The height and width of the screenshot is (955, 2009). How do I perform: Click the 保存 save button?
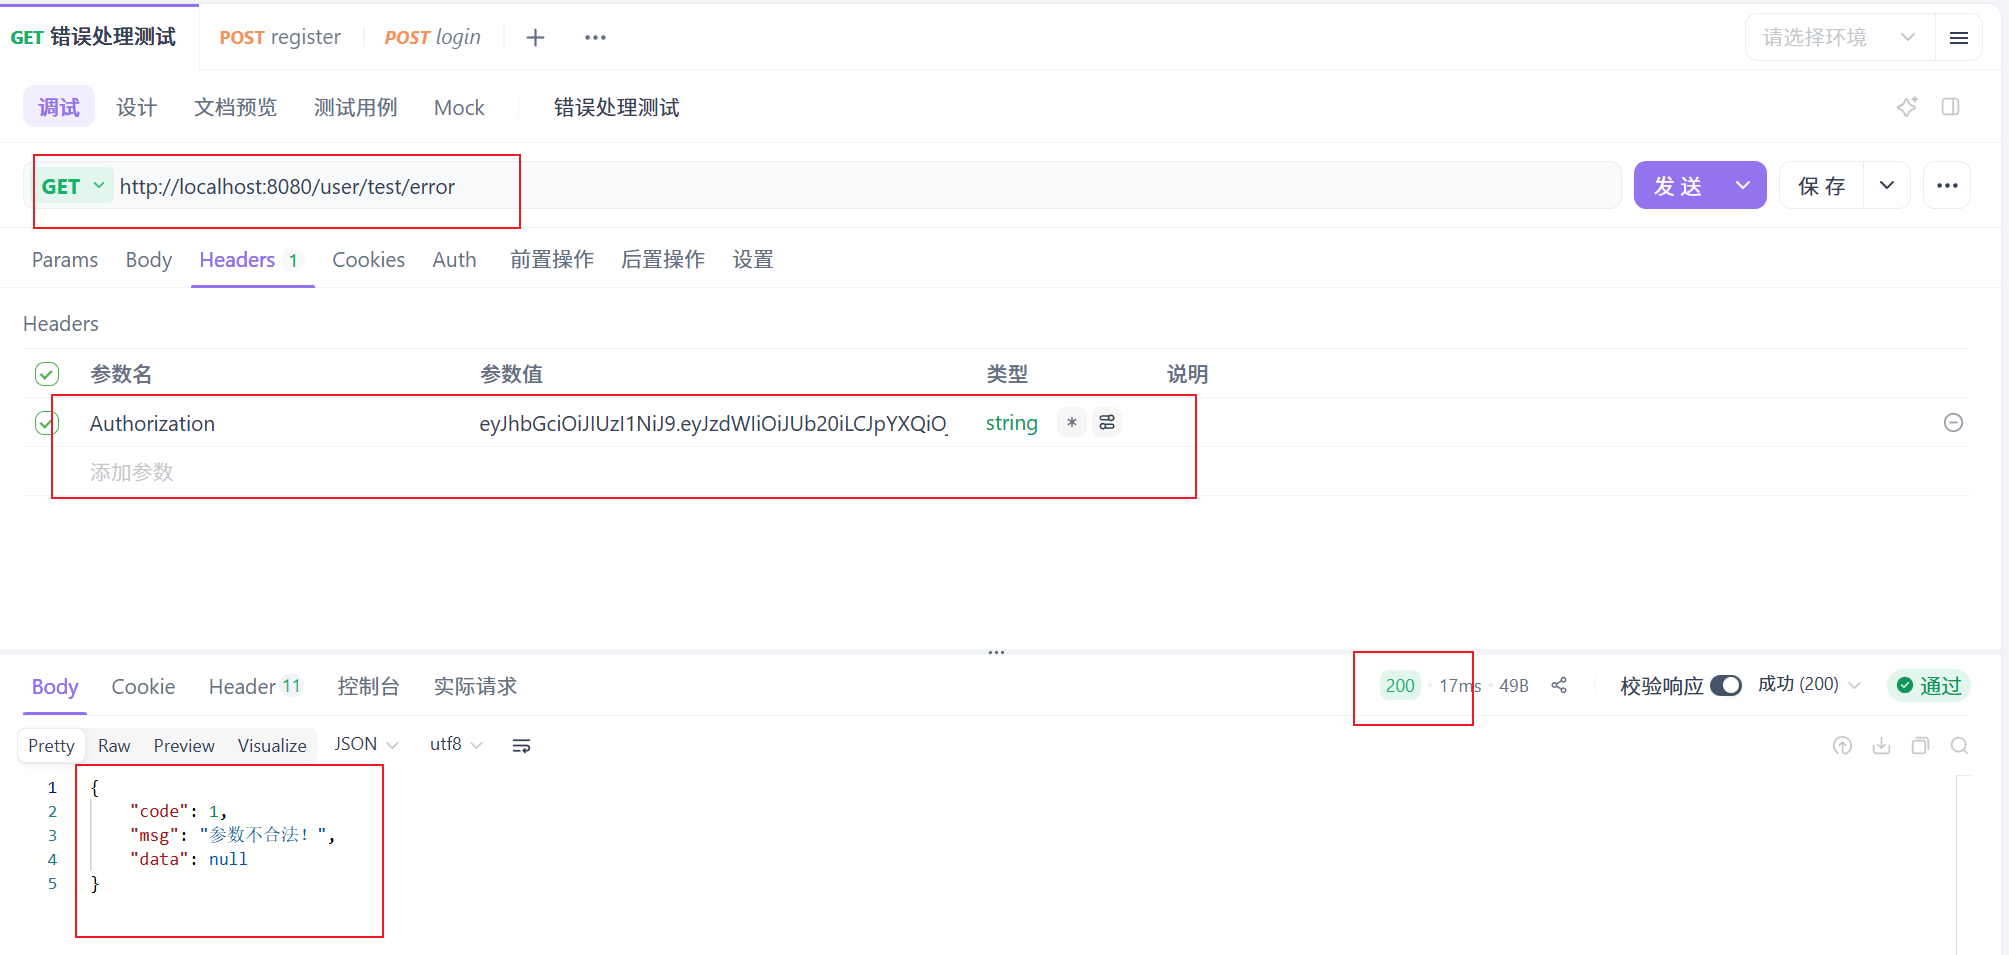tap(1821, 186)
